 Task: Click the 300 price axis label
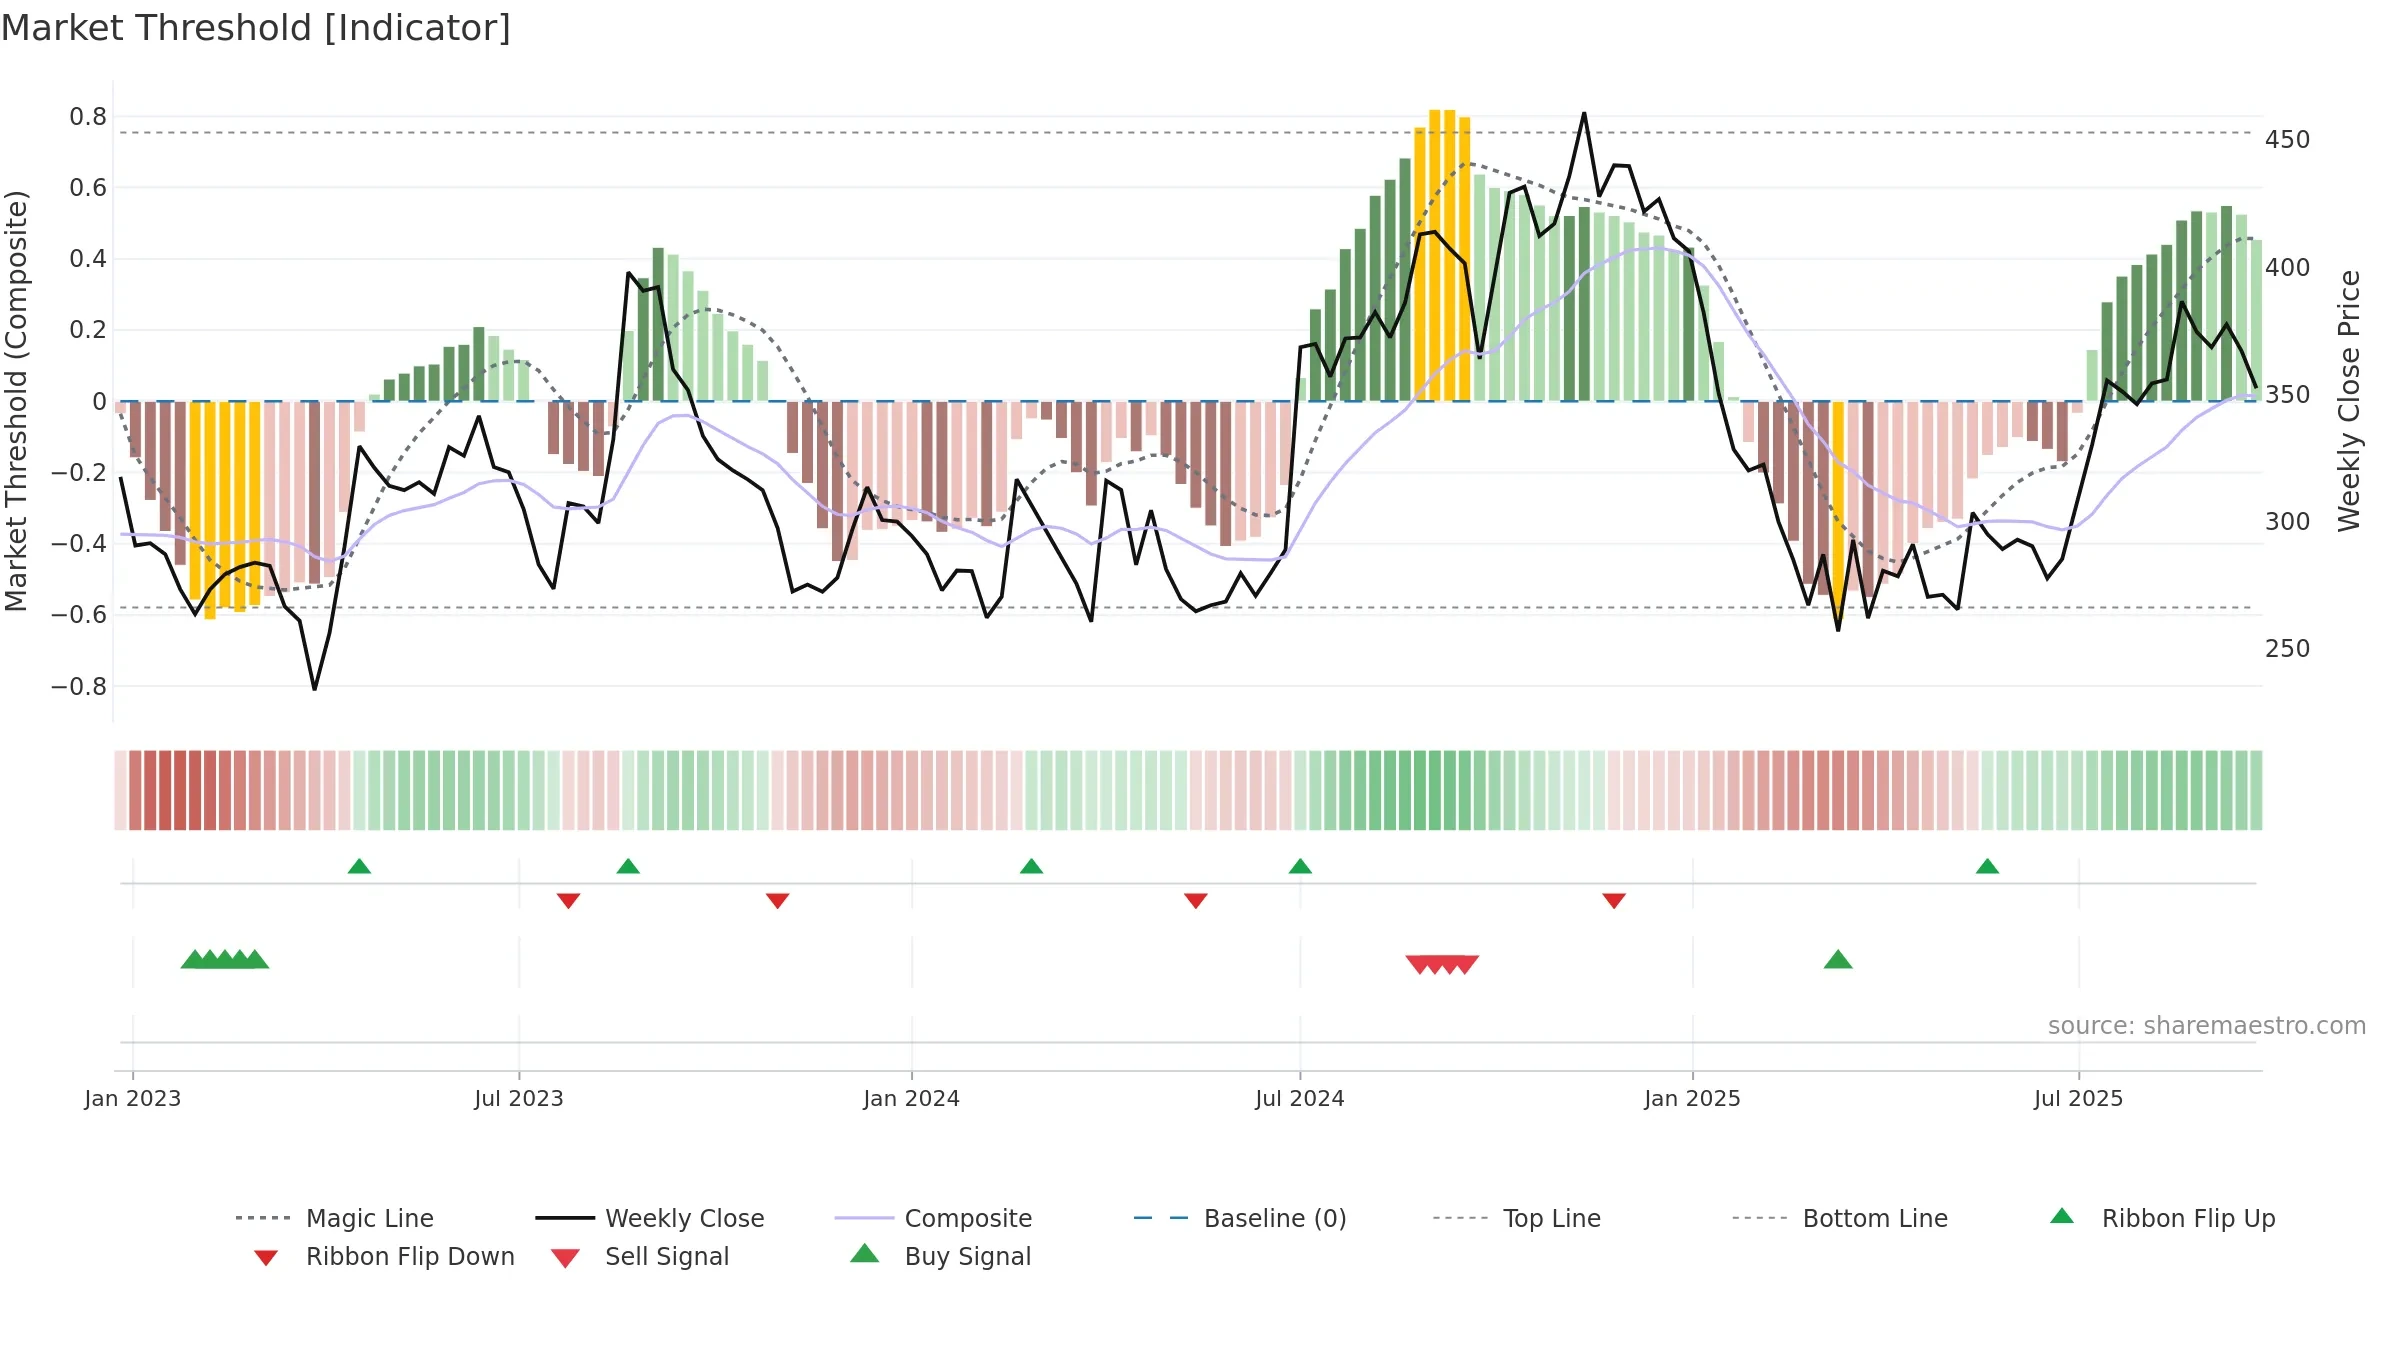(2288, 521)
